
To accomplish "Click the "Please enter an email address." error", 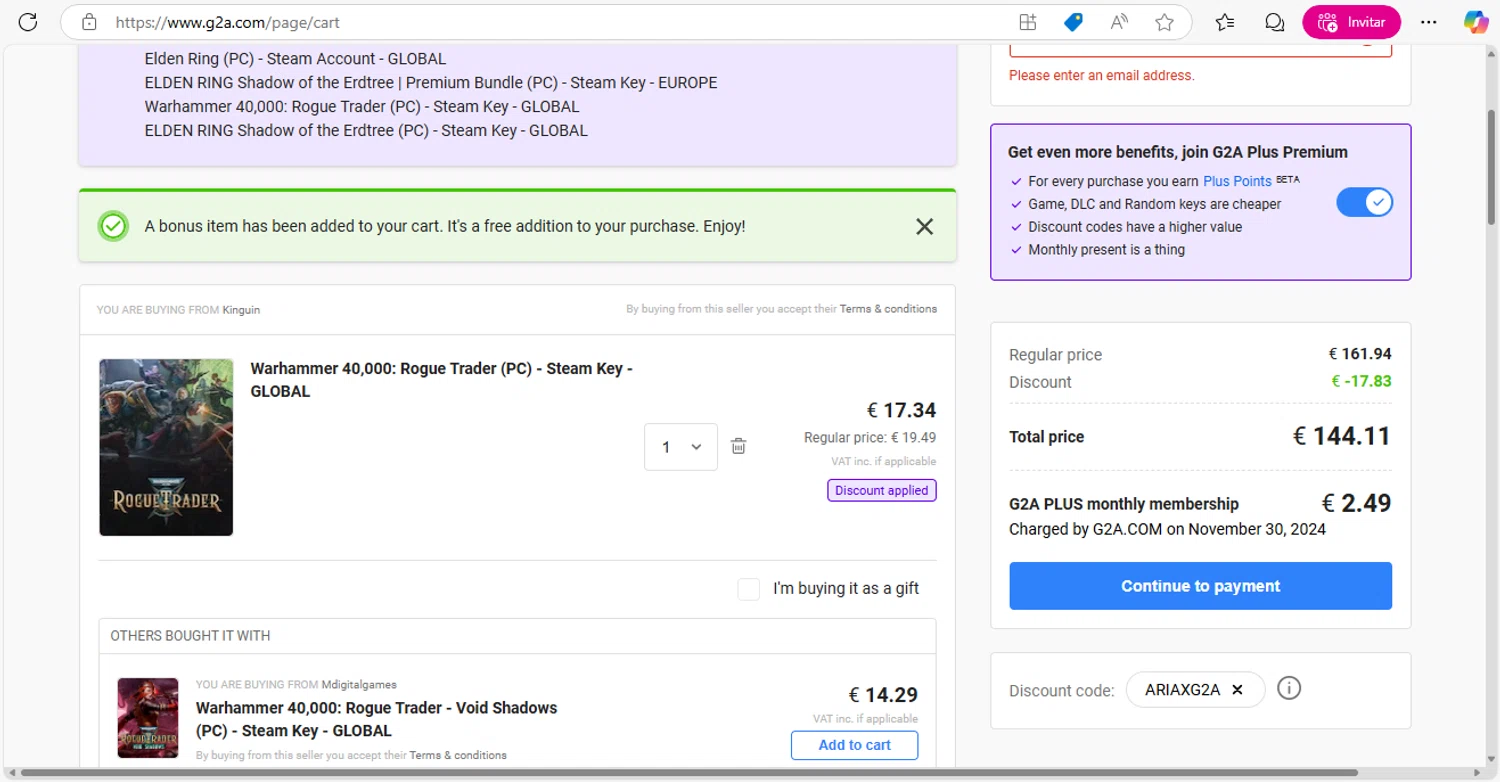I will (1102, 75).
